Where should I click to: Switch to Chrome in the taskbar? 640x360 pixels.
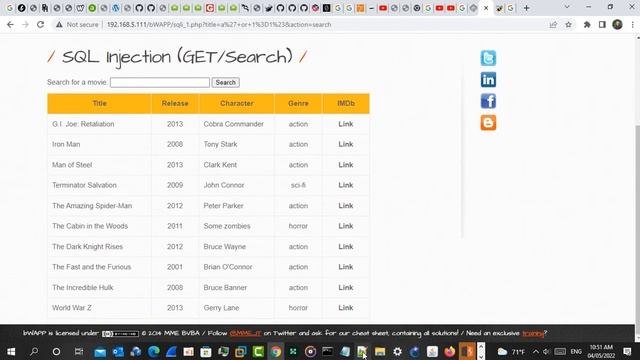click(x=276, y=351)
